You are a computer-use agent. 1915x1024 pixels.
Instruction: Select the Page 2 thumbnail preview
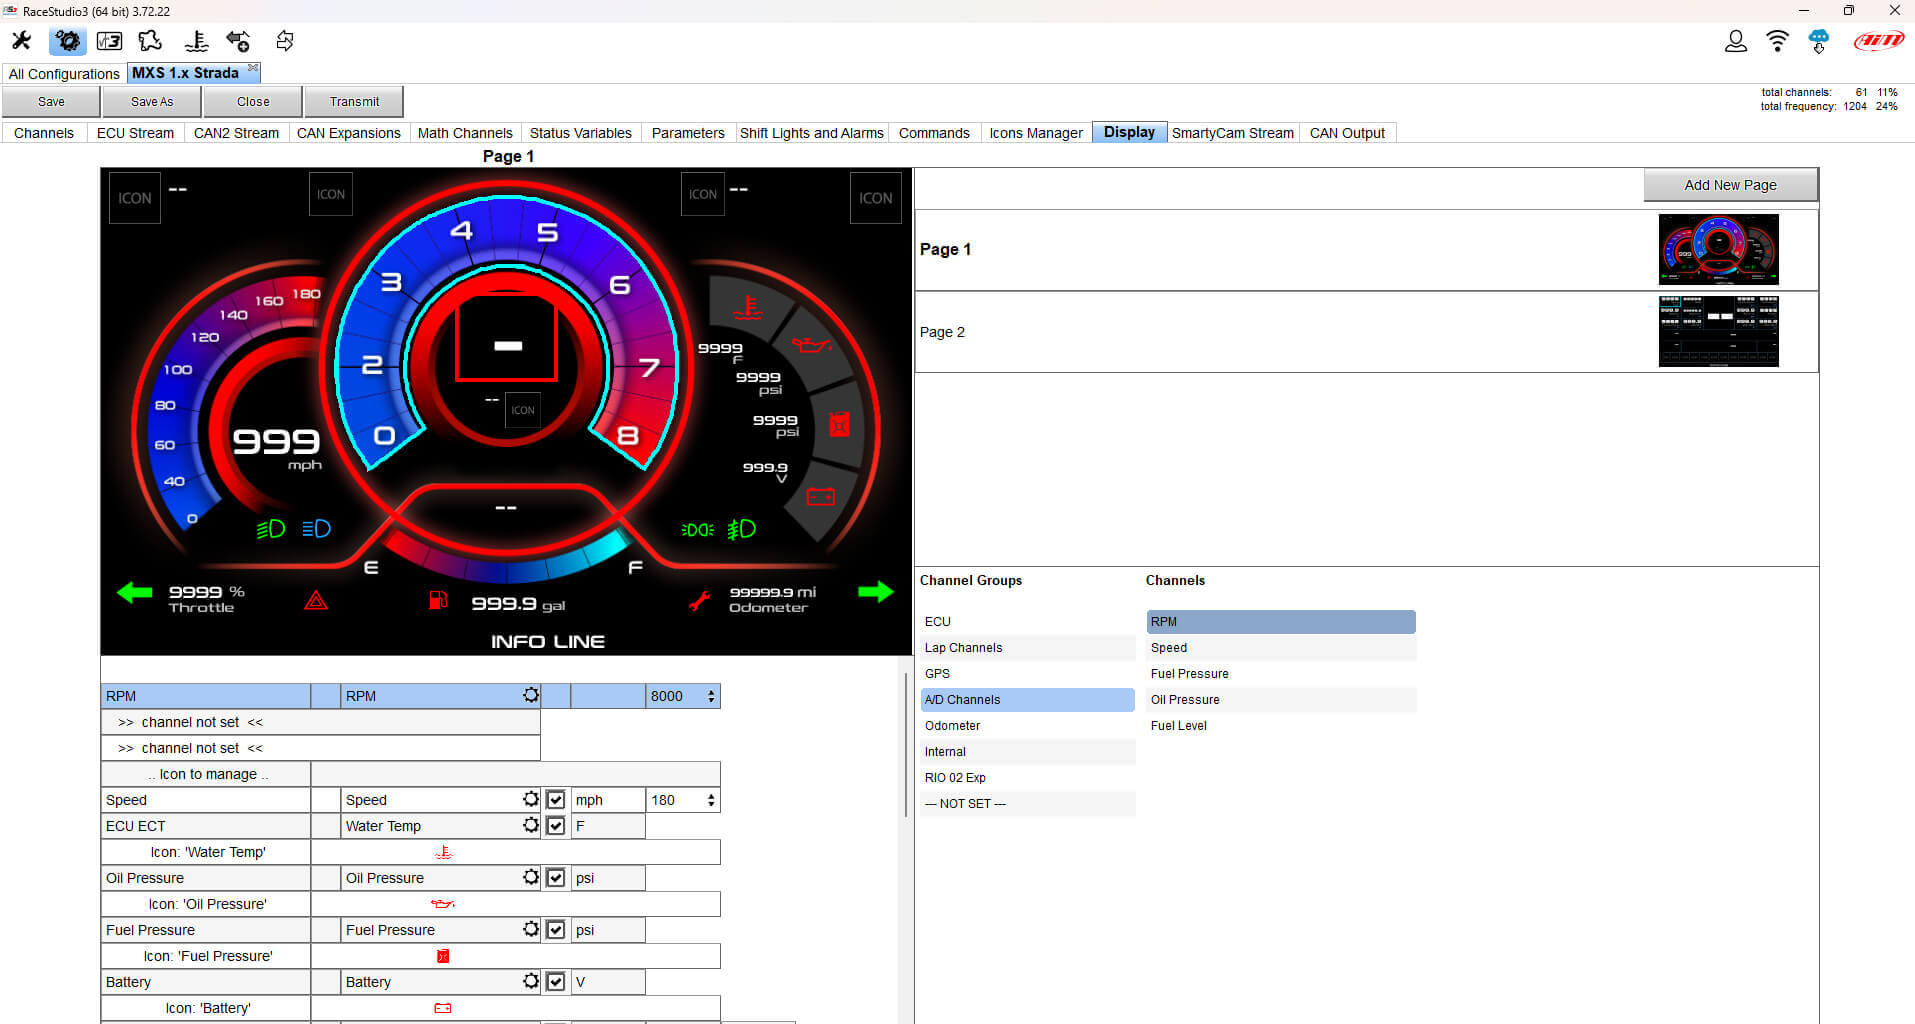[x=1718, y=332]
